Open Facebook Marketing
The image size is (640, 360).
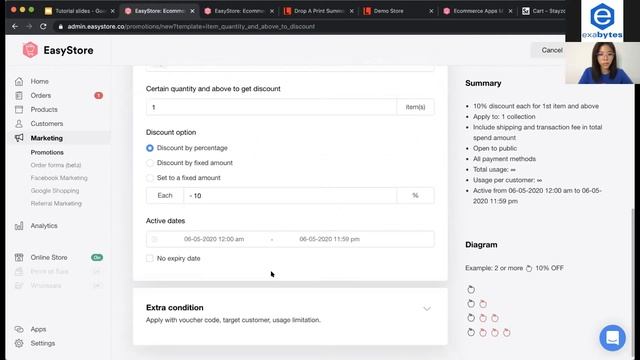[x=59, y=178]
